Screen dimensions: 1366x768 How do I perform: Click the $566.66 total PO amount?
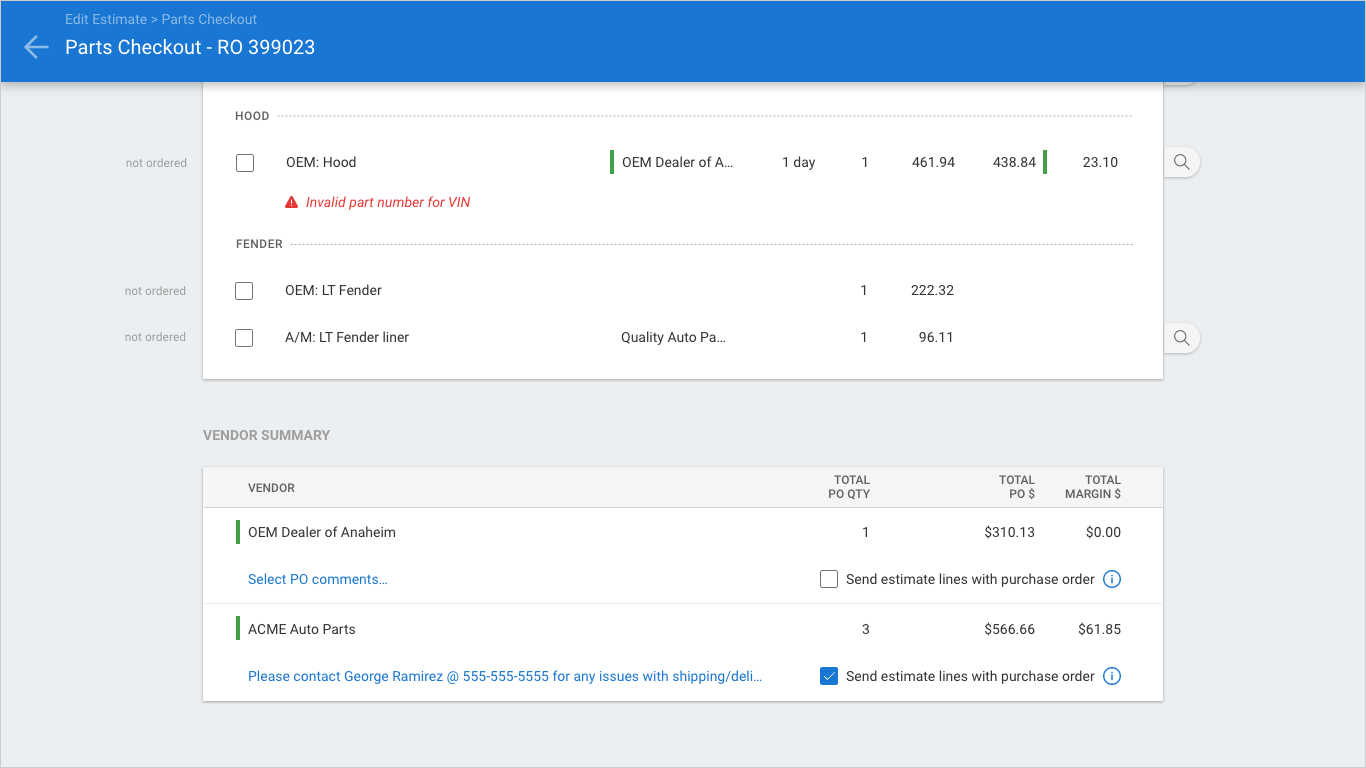coord(1009,629)
